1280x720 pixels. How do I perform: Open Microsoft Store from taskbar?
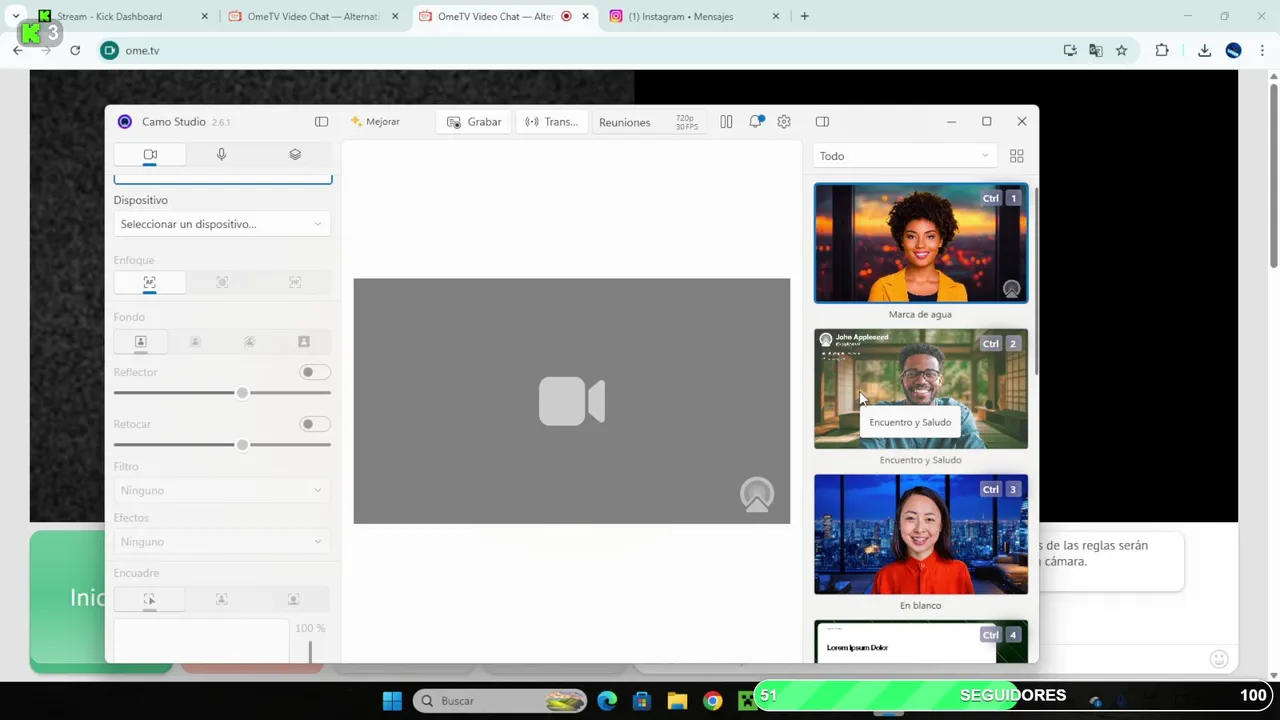click(642, 701)
